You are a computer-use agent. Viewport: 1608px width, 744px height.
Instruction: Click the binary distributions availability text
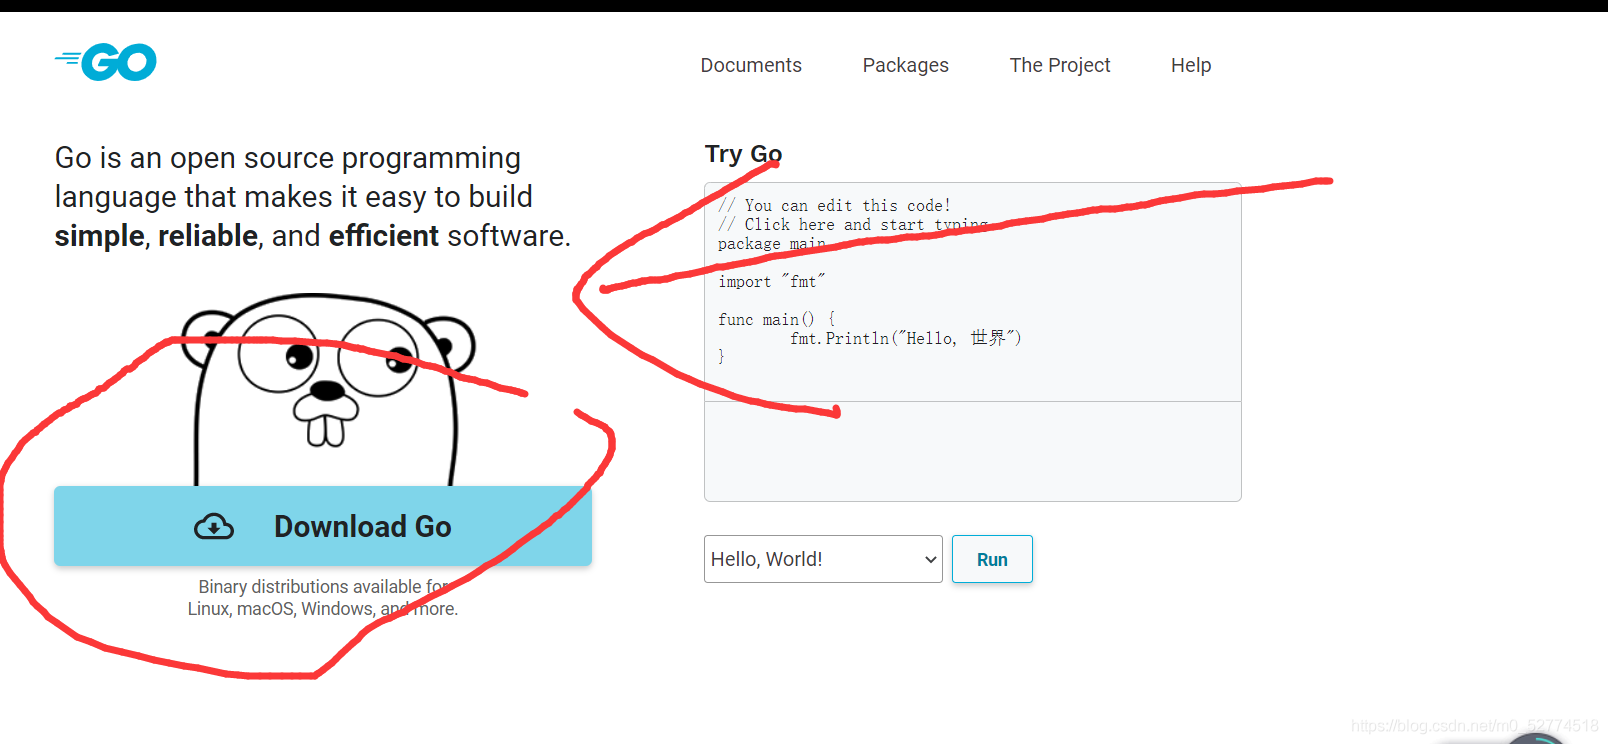(x=323, y=598)
